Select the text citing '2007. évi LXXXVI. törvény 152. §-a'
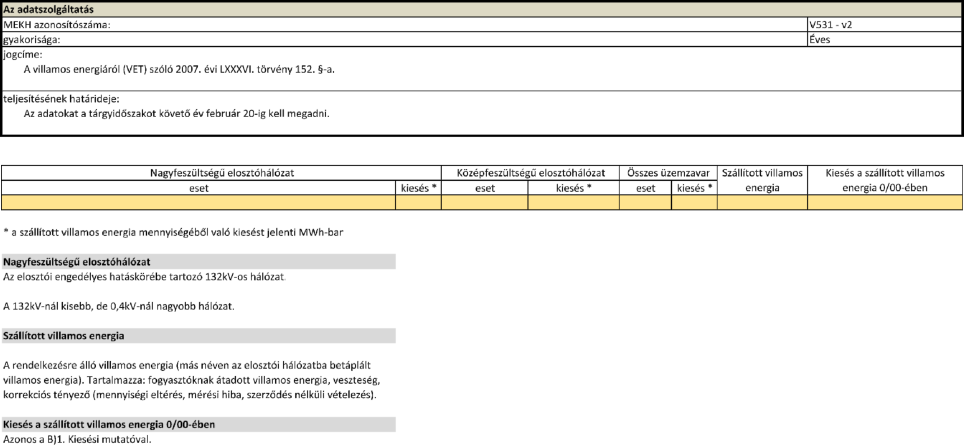The image size is (964, 447). point(180,69)
